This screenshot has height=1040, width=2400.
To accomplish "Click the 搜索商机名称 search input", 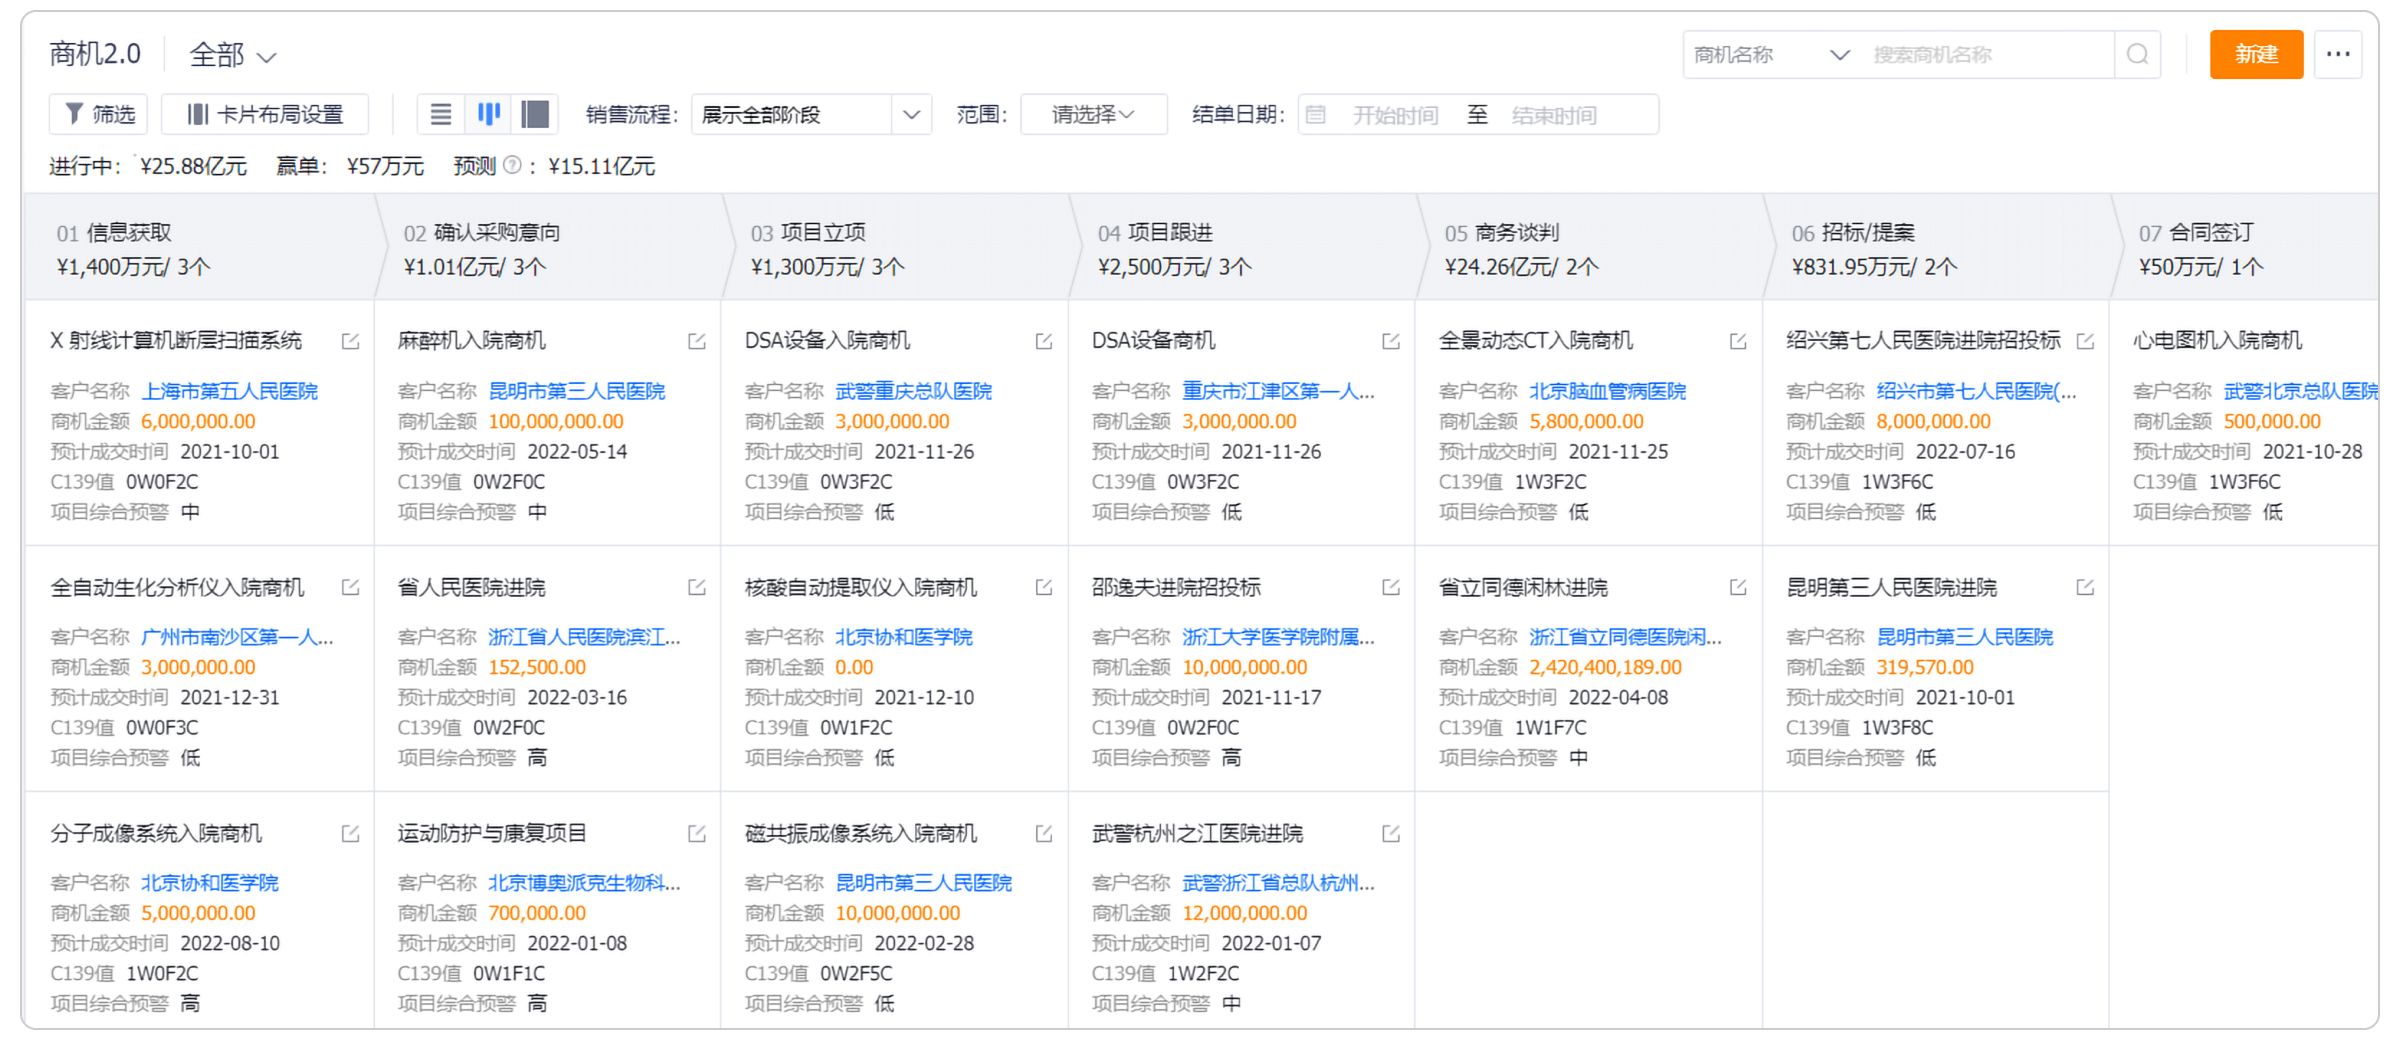I will tap(1988, 55).
